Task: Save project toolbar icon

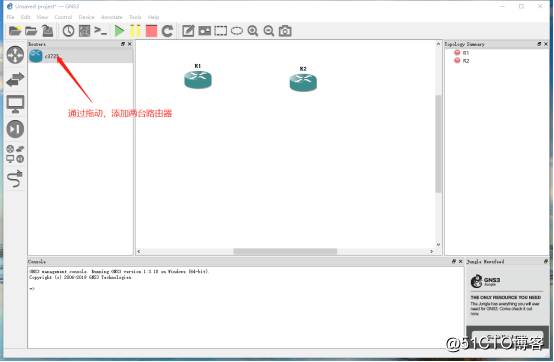Action: tap(47, 31)
